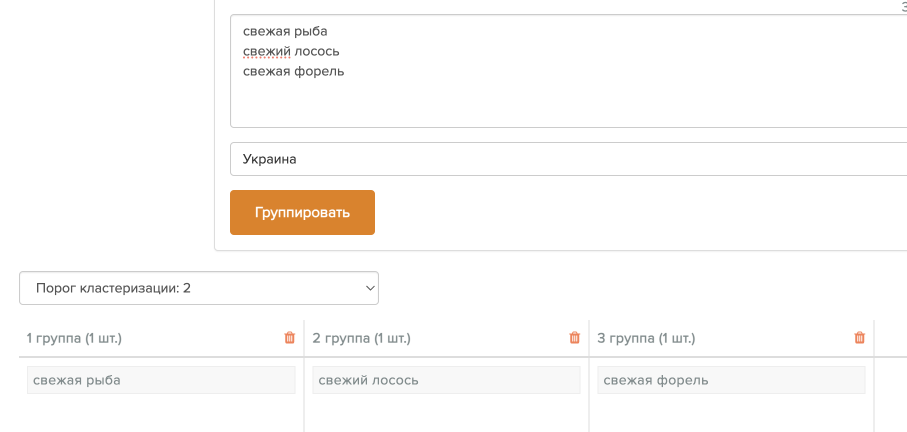
Task: Click empty area below свежая рыба group field
Action: [x=161, y=413]
